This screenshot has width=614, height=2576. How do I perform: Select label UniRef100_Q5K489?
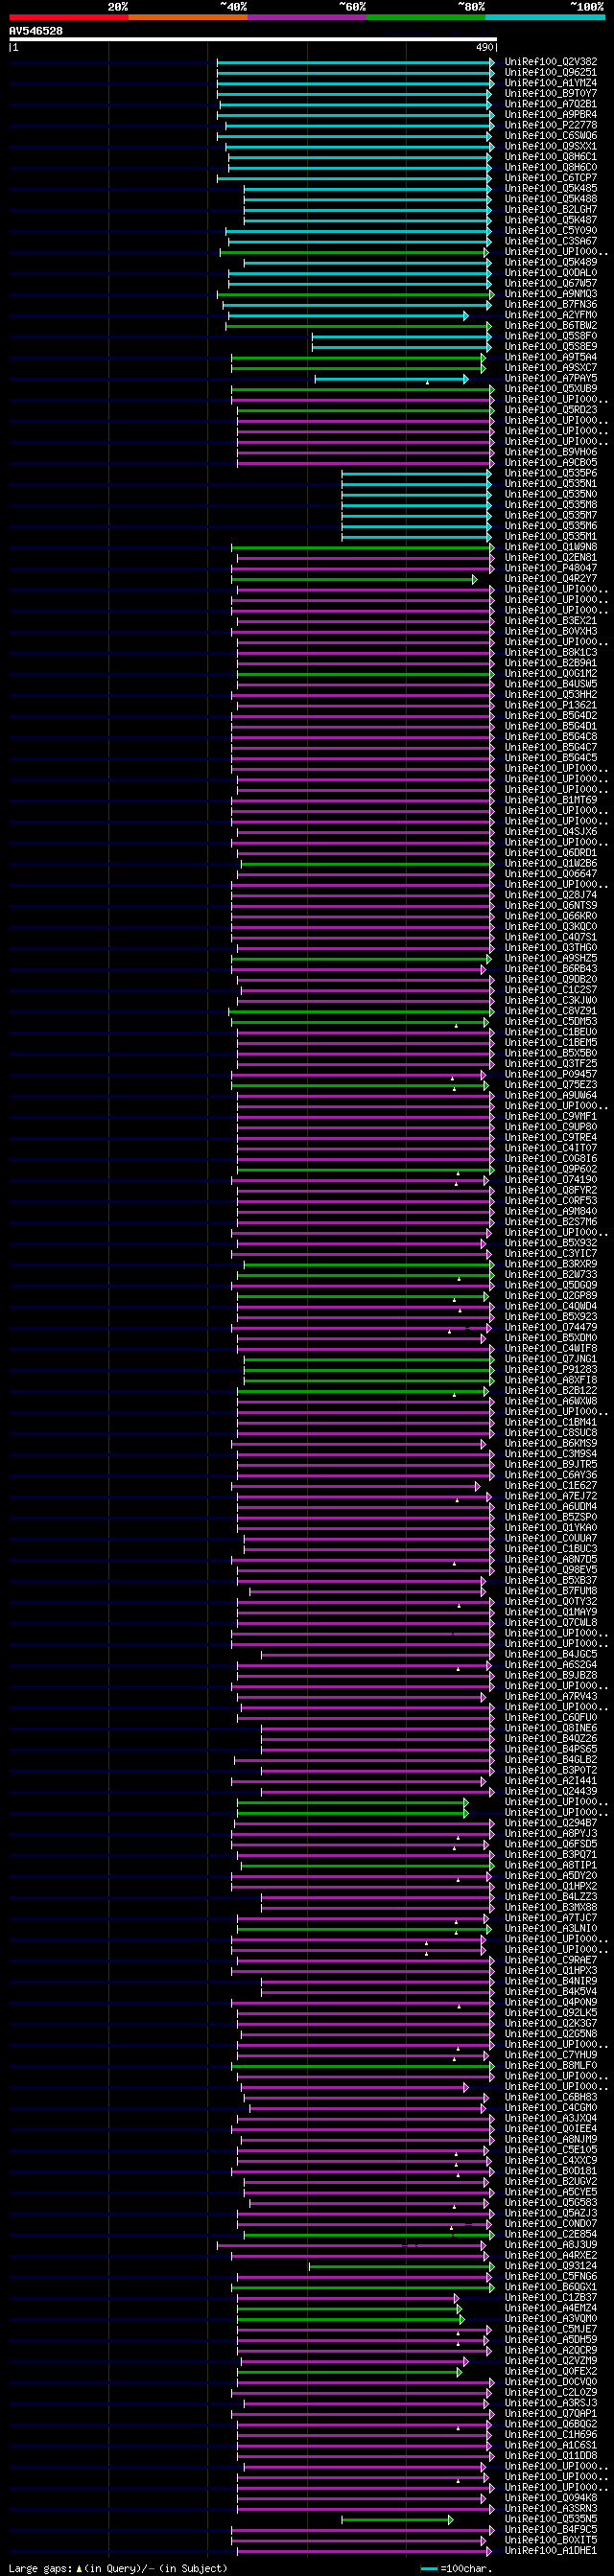click(x=551, y=262)
